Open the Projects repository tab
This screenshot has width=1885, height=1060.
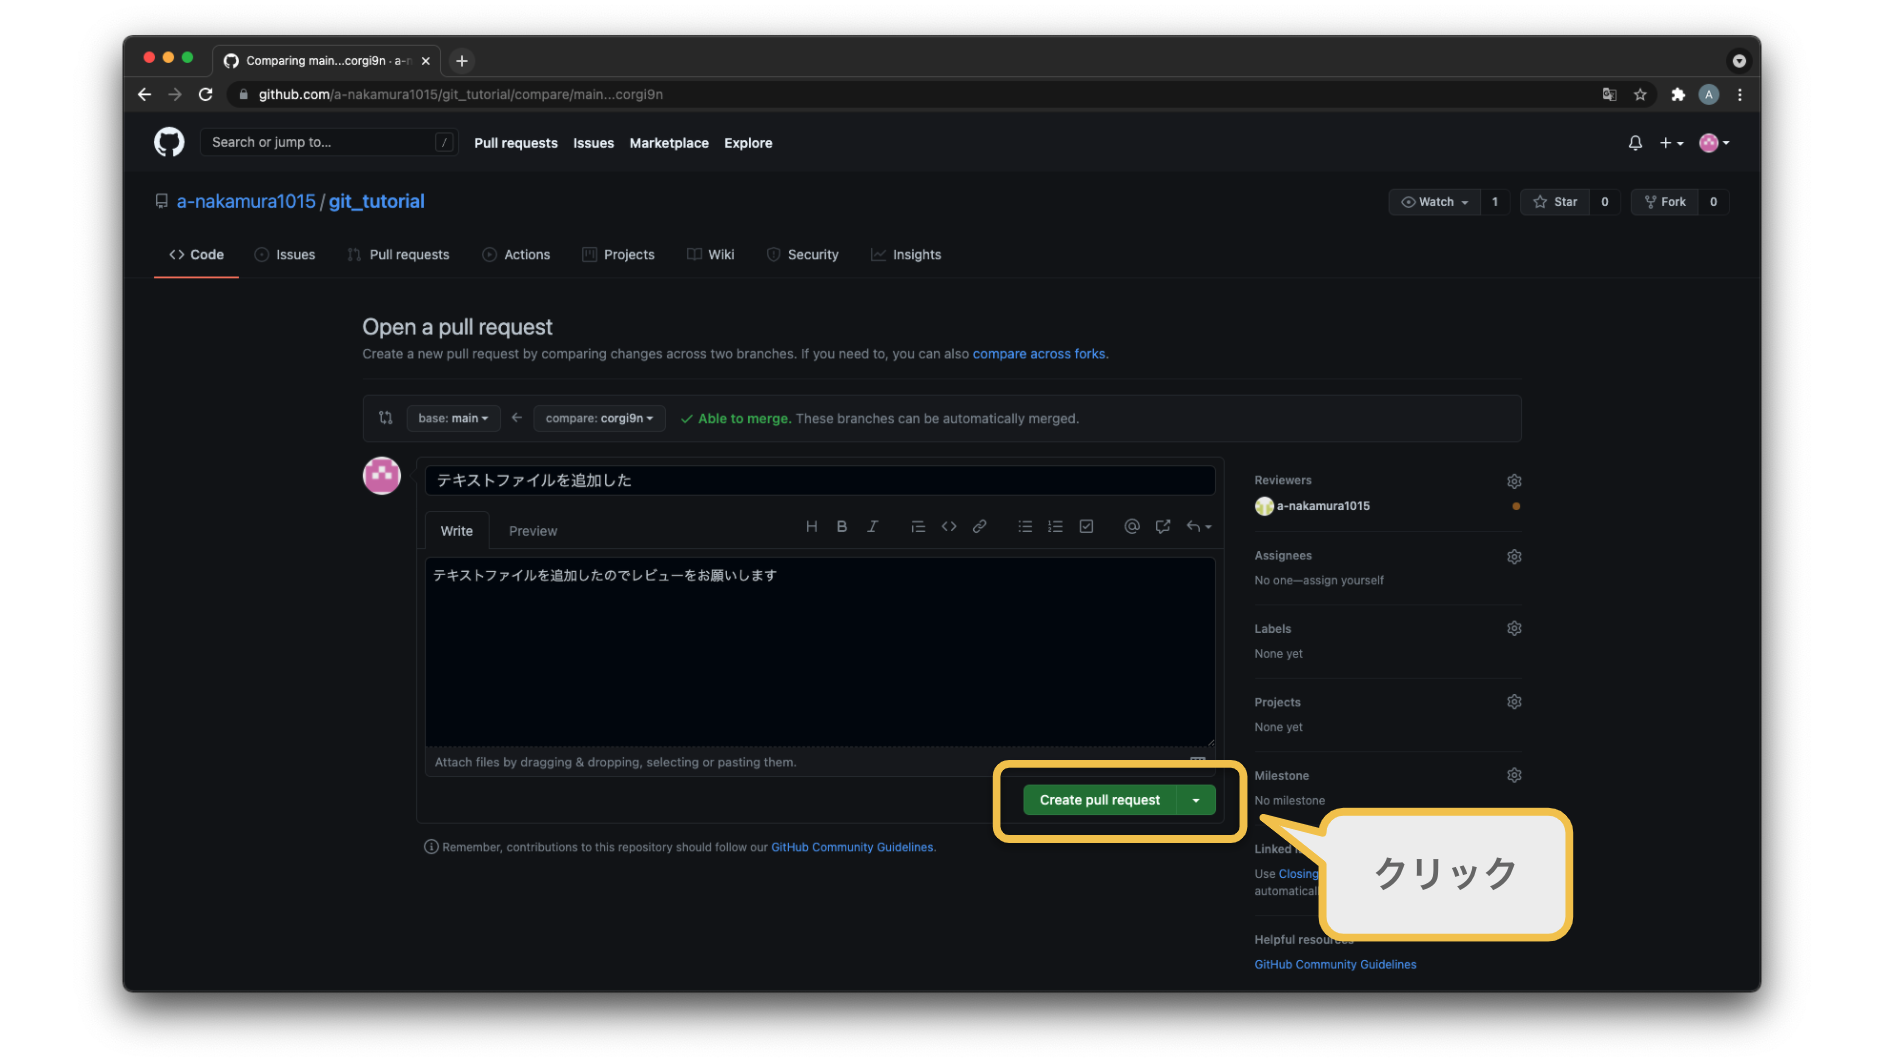(618, 255)
